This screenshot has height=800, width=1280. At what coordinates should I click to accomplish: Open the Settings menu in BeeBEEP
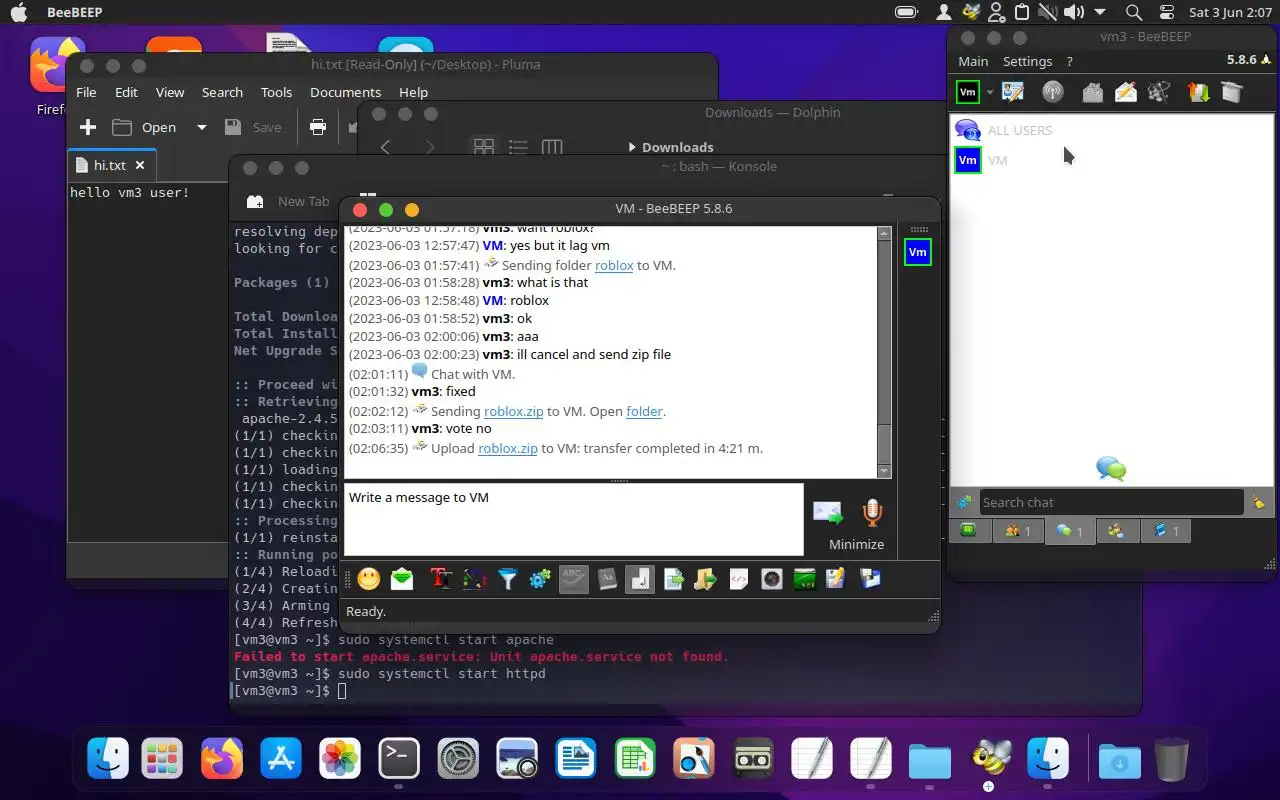coord(1027,61)
